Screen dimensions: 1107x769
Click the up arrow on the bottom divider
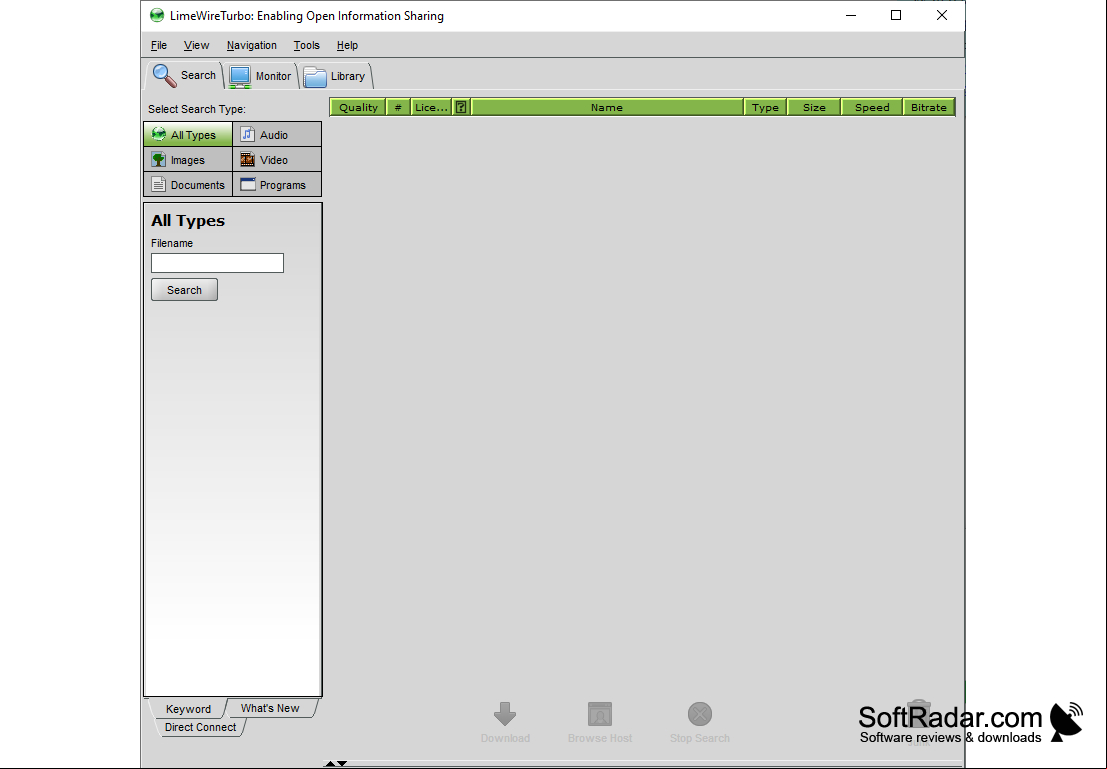(x=330, y=763)
